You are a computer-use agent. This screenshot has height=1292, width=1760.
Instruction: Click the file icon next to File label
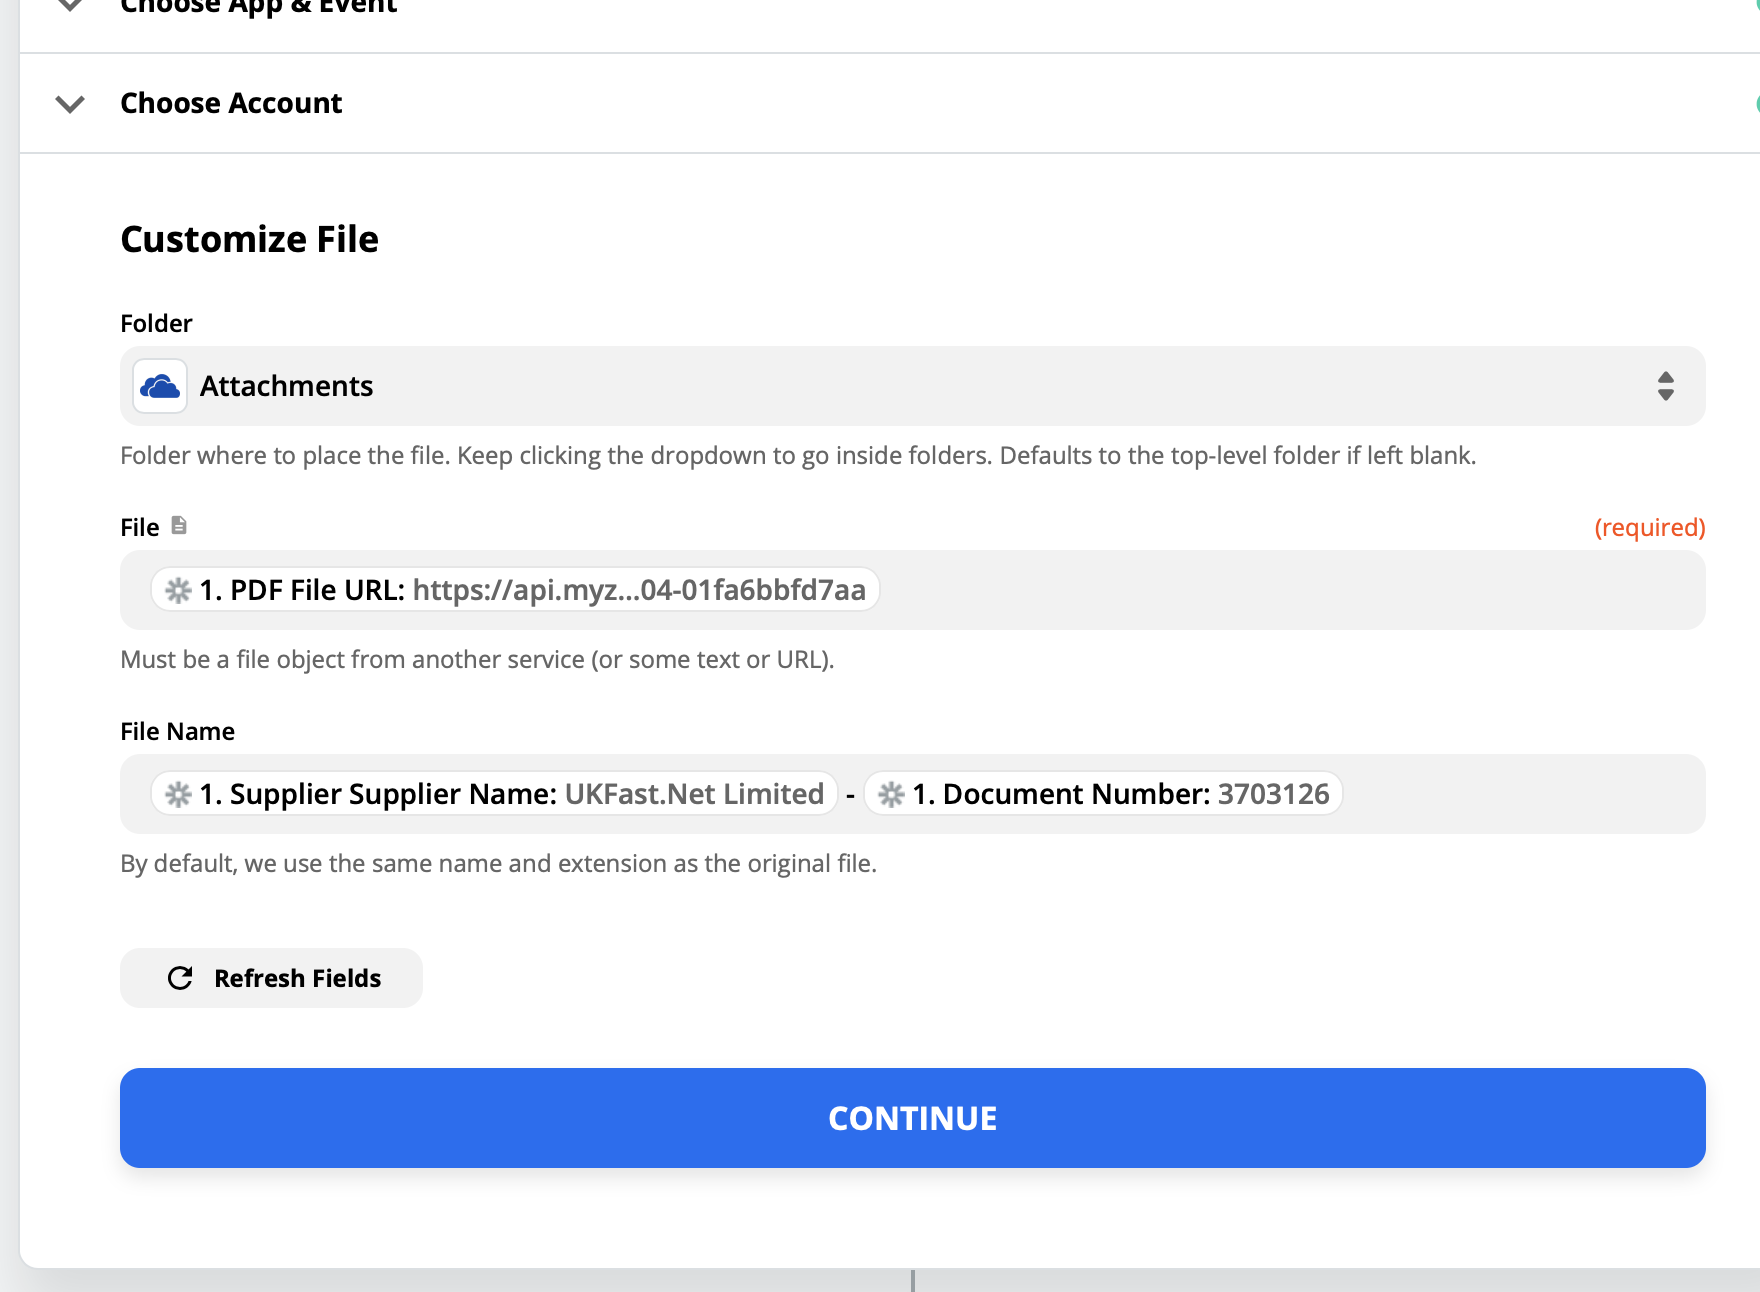pyautogui.click(x=179, y=525)
